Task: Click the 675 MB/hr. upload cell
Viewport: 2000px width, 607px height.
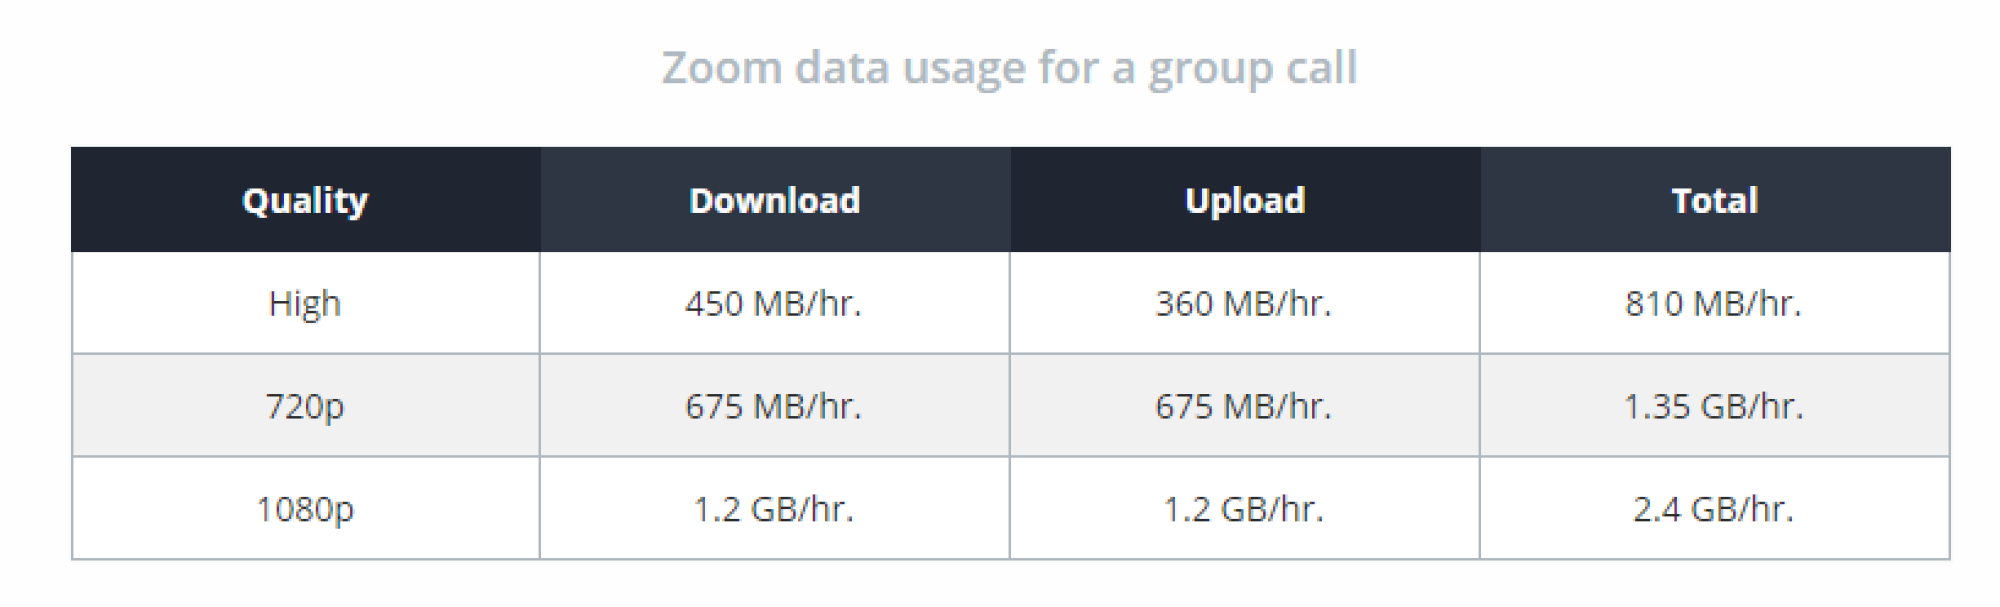Action: coord(1245,406)
